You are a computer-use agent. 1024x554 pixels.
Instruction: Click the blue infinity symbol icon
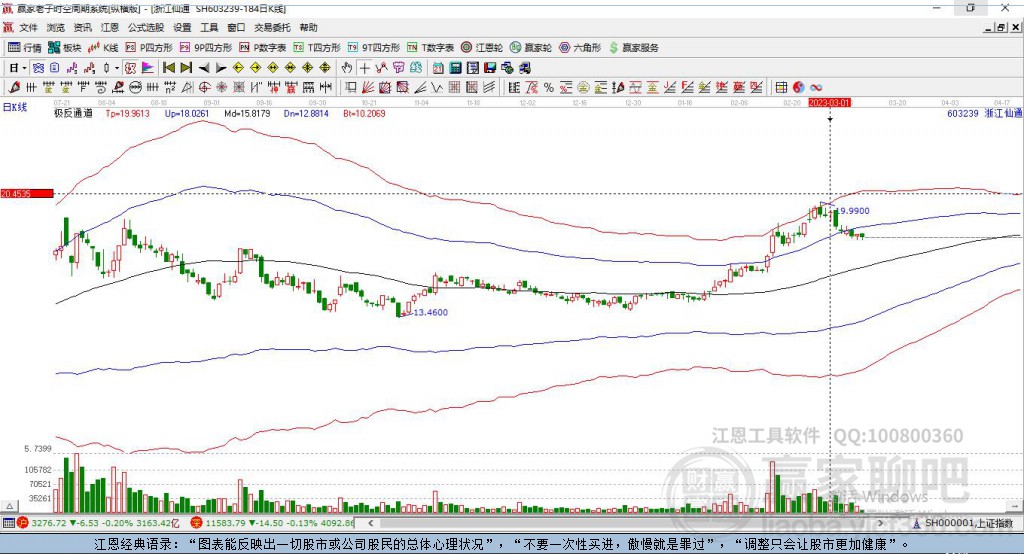tap(816, 88)
